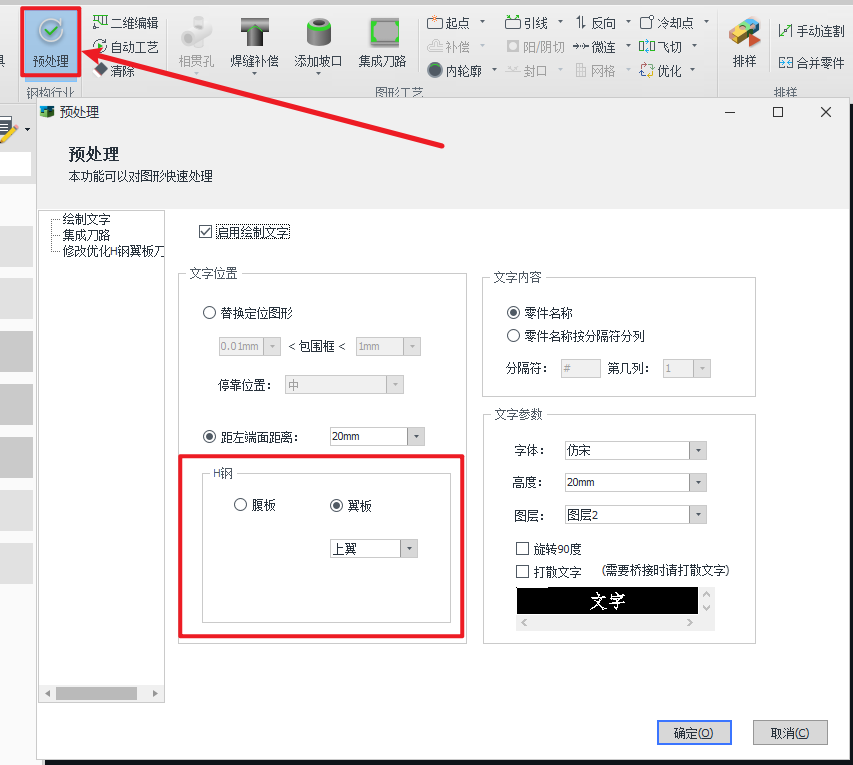
Task: Open the 排样 nesting tool
Action: coord(744,42)
